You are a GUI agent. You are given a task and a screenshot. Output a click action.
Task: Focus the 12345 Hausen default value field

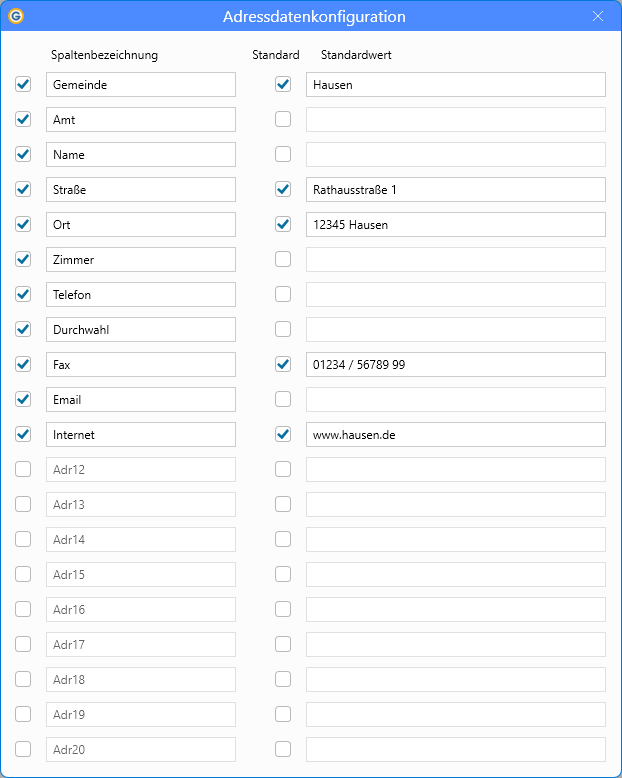coord(455,225)
